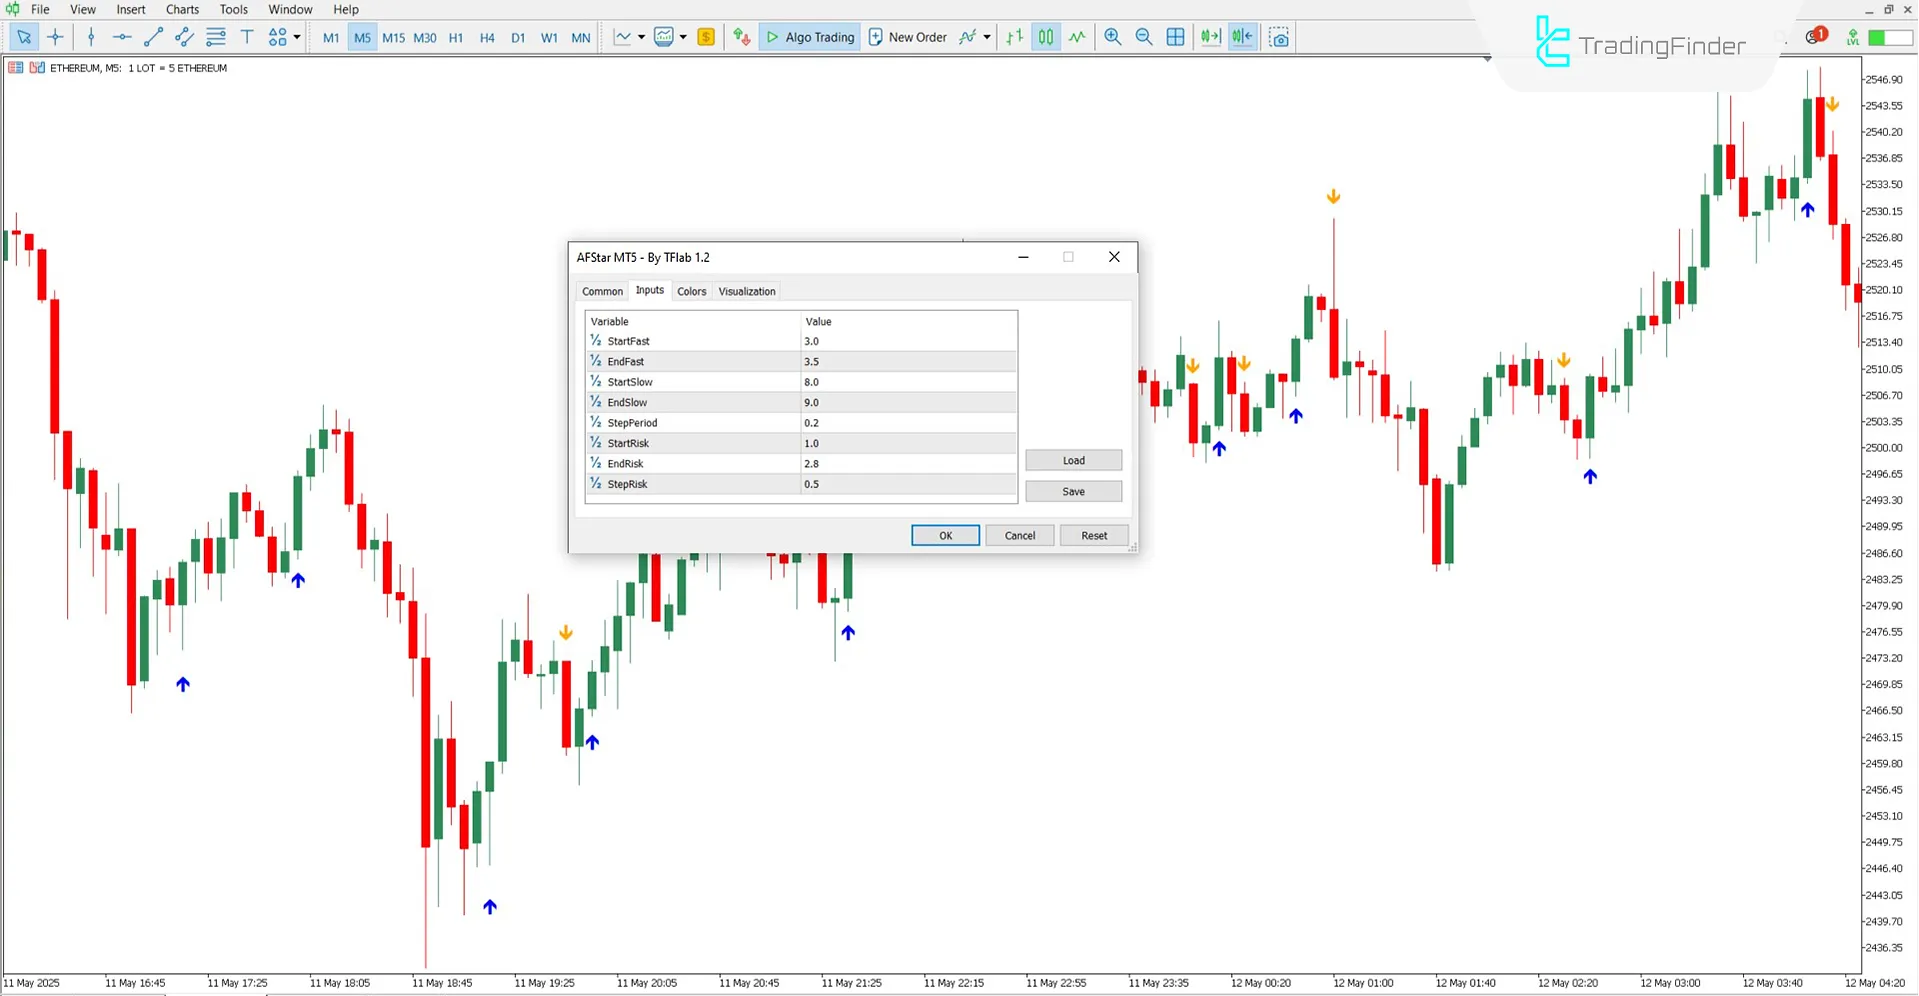The height and width of the screenshot is (996, 1919).
Task: Switch chart to candlestick view
Action: coord(1045,37)
